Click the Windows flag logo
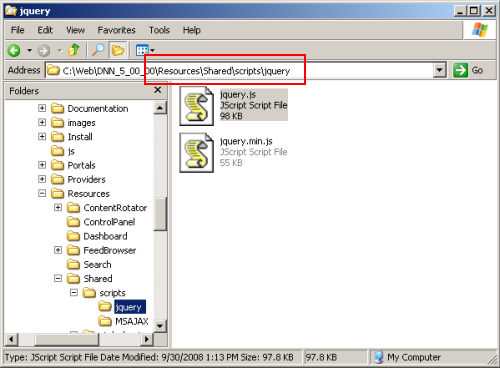 [480, 30]
